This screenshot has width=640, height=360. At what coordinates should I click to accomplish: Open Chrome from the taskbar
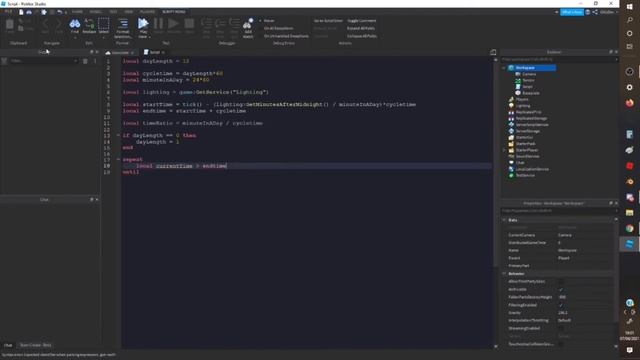click(630, 229)
